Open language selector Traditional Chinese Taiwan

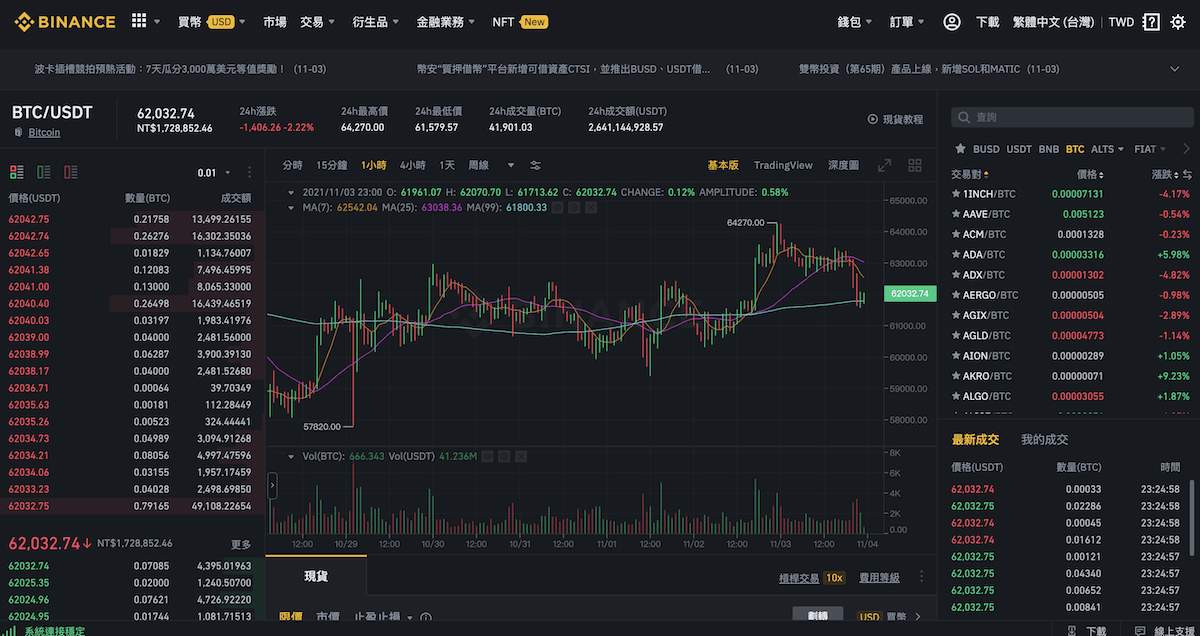(x=1055, y=21)
